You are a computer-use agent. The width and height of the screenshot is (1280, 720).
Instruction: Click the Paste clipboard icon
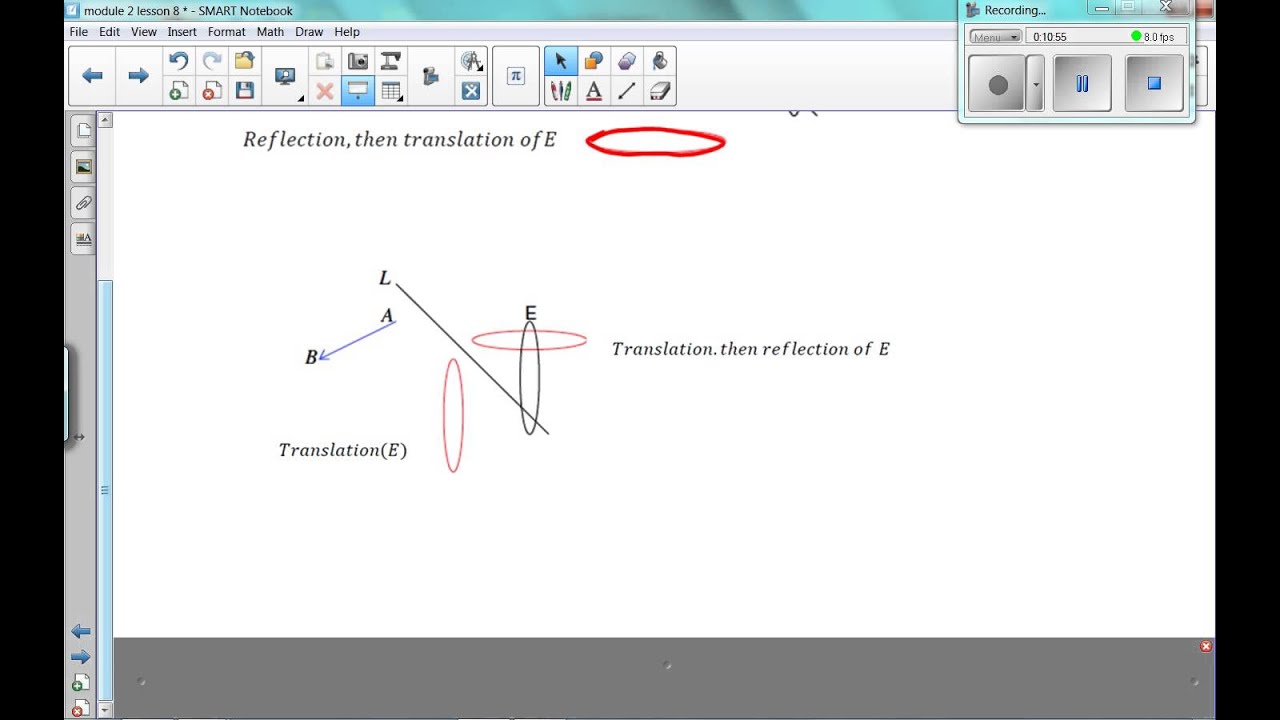tap(324, 61)
